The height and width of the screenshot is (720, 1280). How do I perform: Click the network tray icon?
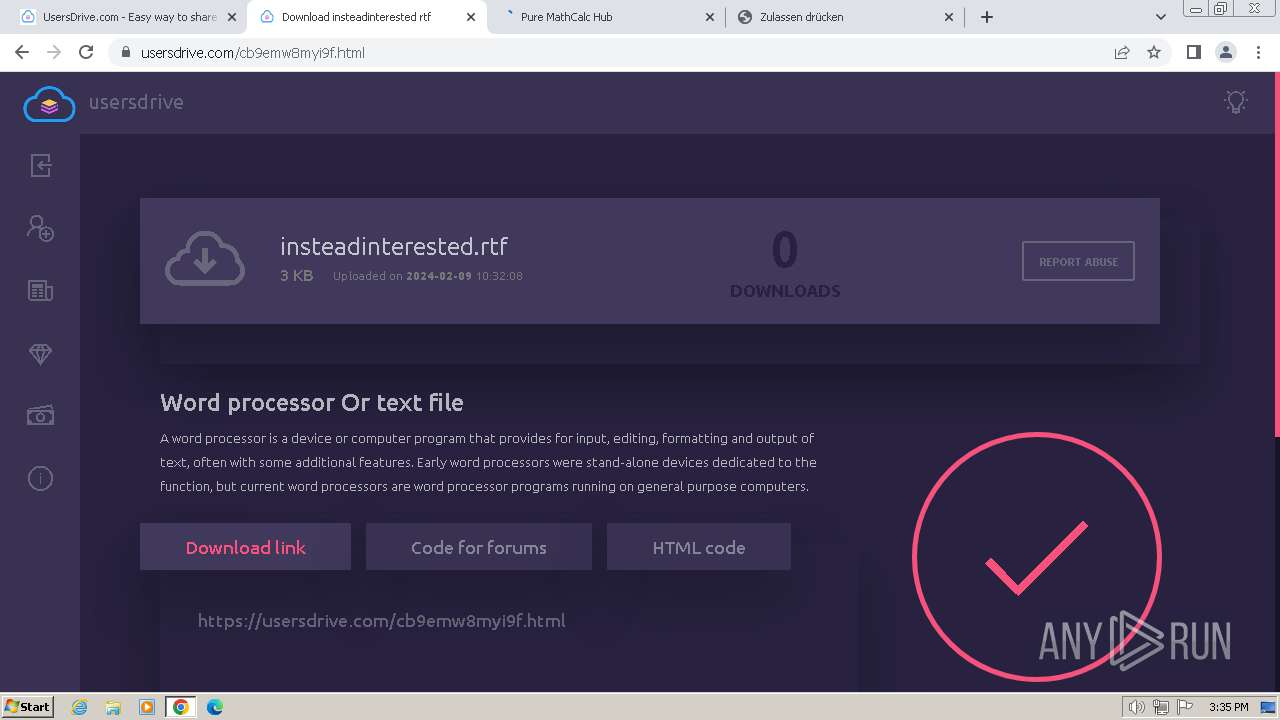pos(1161,707)
